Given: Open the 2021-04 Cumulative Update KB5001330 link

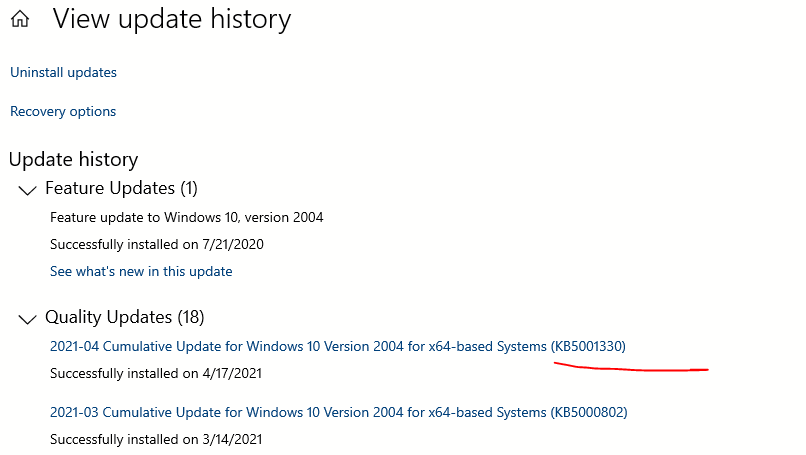Looking at the screenshot, I should (338, 347).
